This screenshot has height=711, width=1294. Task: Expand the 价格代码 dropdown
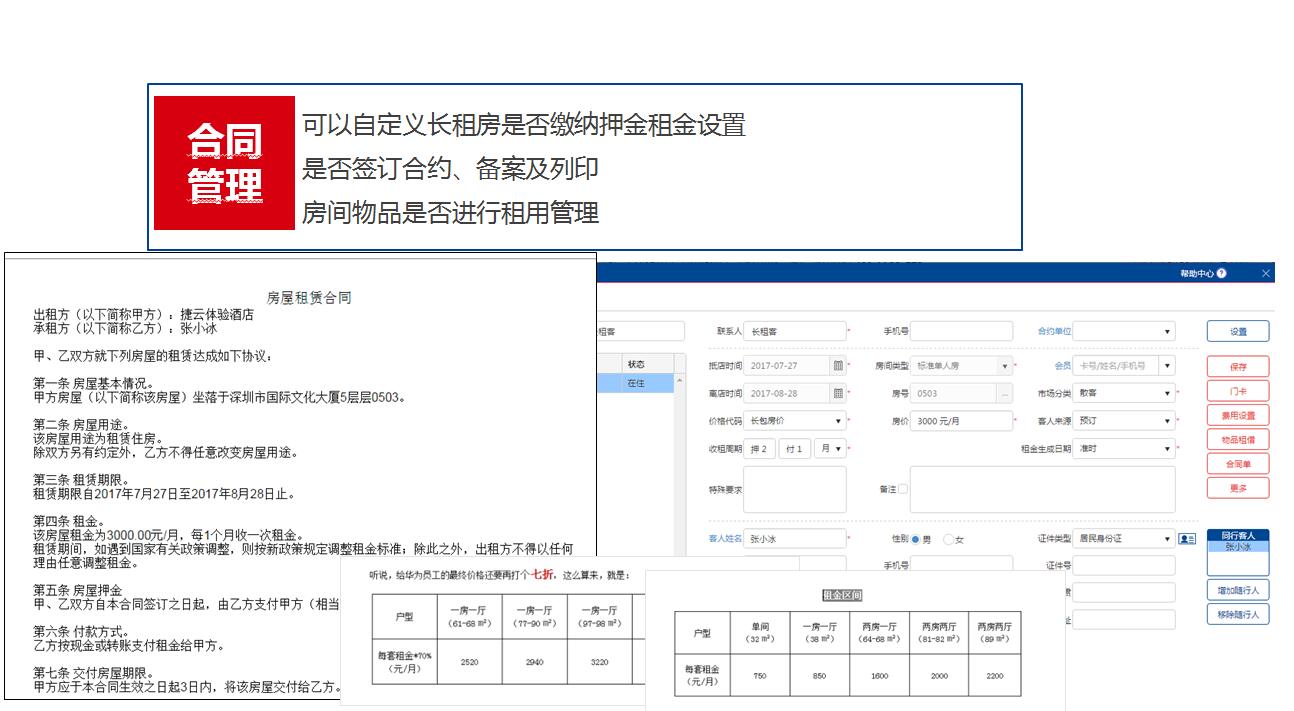(x=796, y=421)
